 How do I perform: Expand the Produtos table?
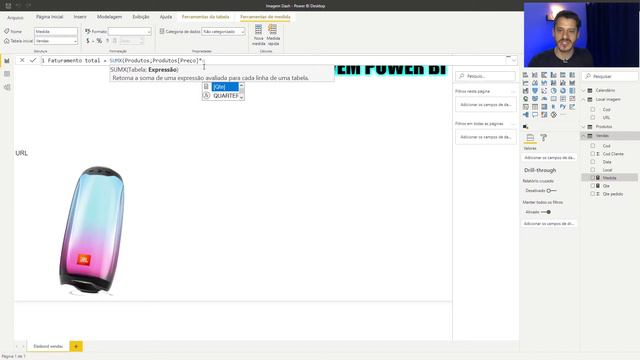pyautogui.click(x=584, y=127)
